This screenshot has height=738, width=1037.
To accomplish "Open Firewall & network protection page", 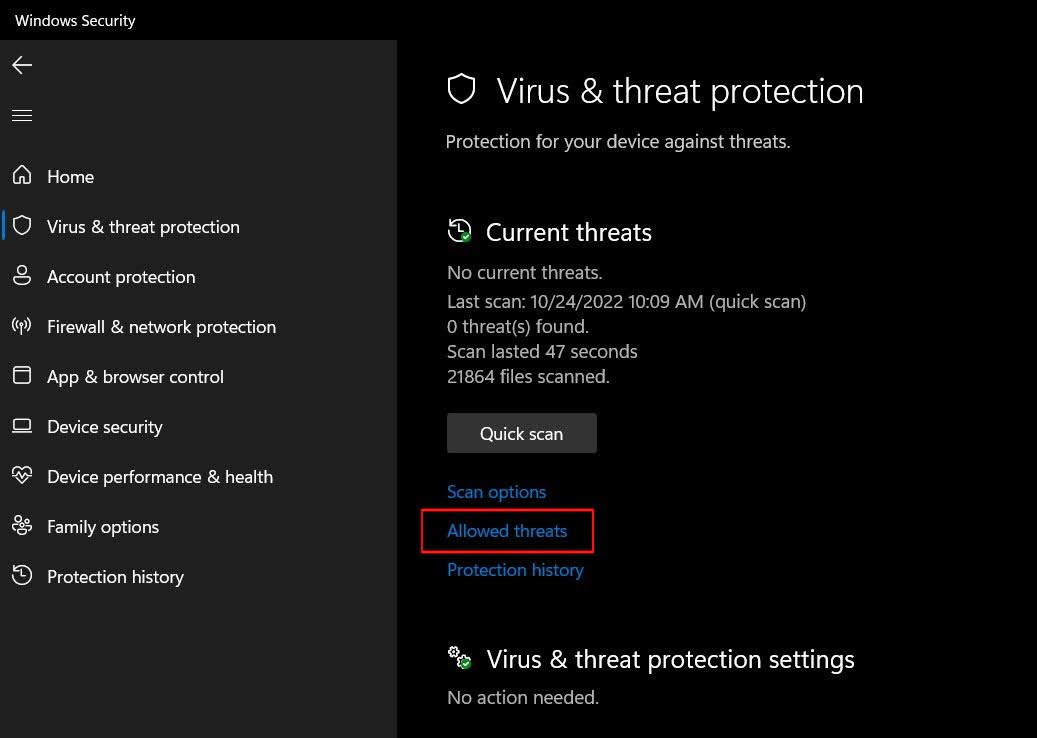I will pyautogui.click(x=161, y=327).
